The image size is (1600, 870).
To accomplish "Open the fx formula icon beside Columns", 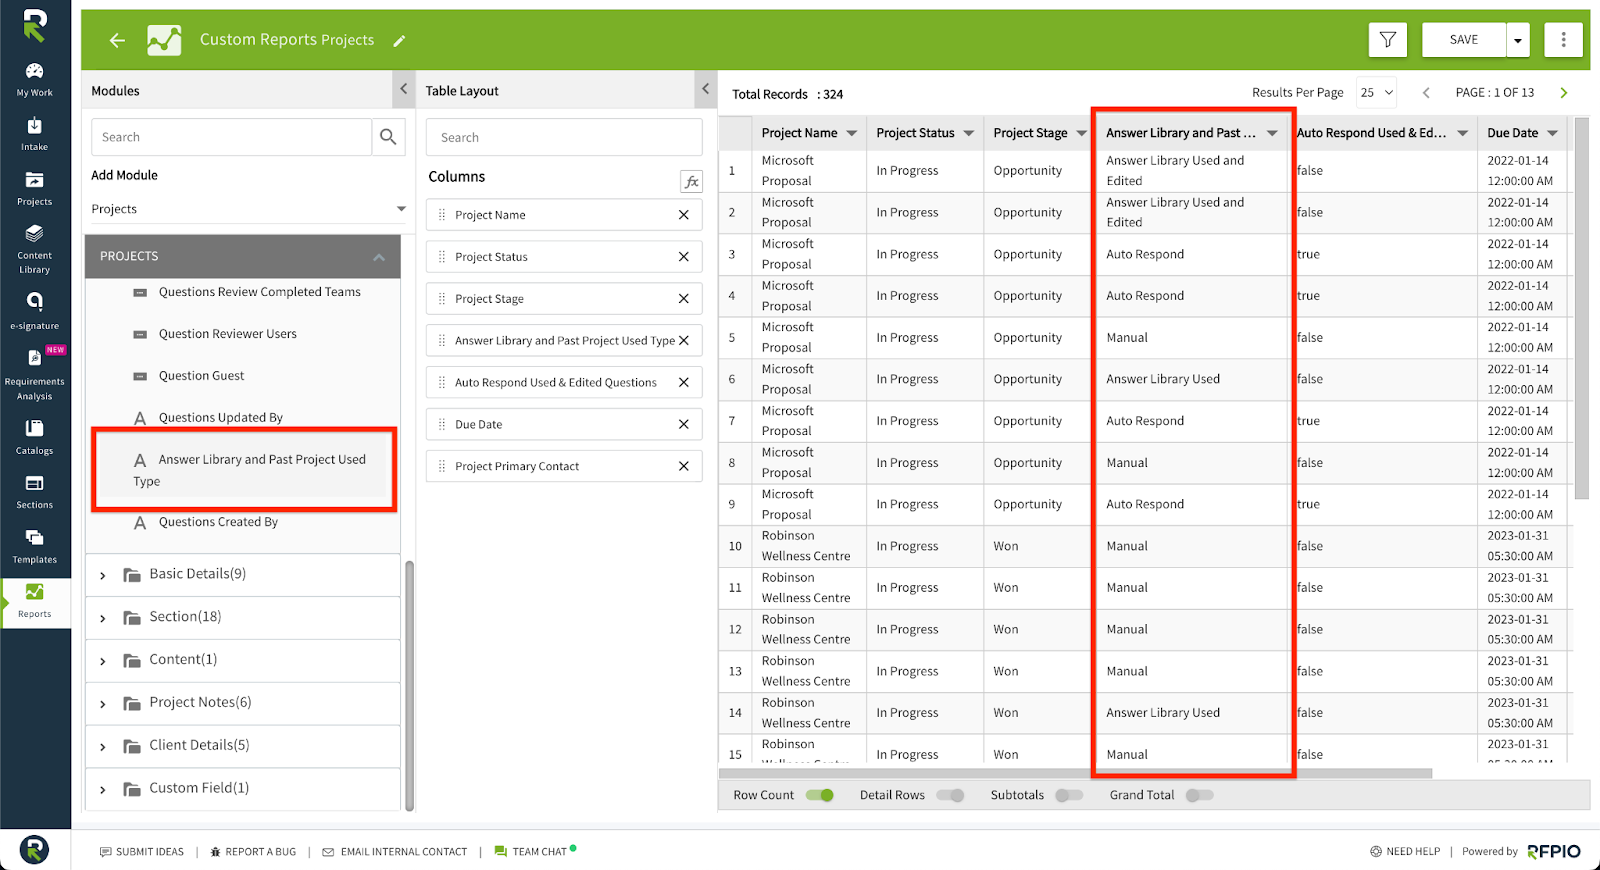I will point(691,181).
